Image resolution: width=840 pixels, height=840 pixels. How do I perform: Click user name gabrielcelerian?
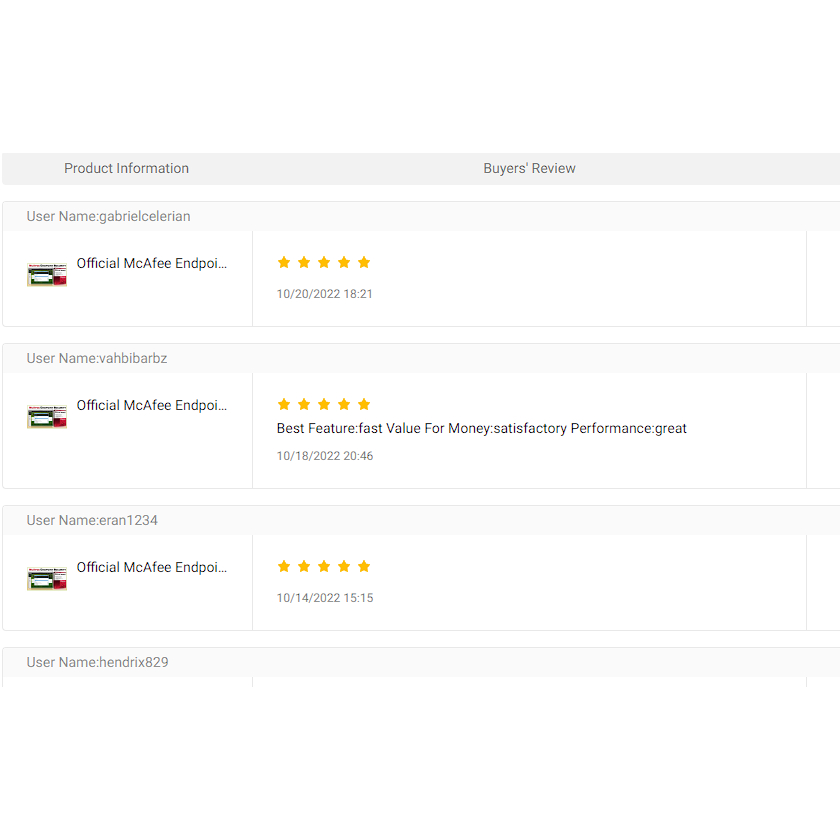click(x=144, y=216)
